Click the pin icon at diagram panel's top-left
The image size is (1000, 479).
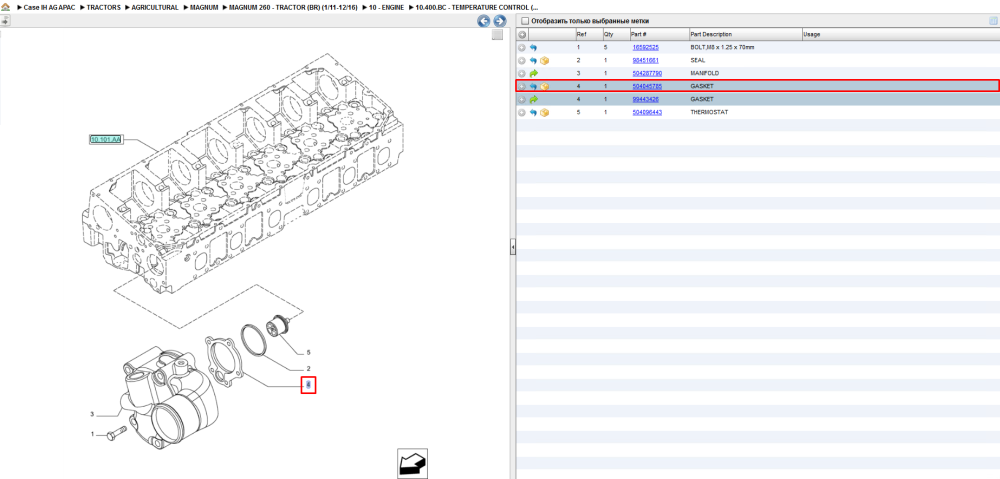5,20
